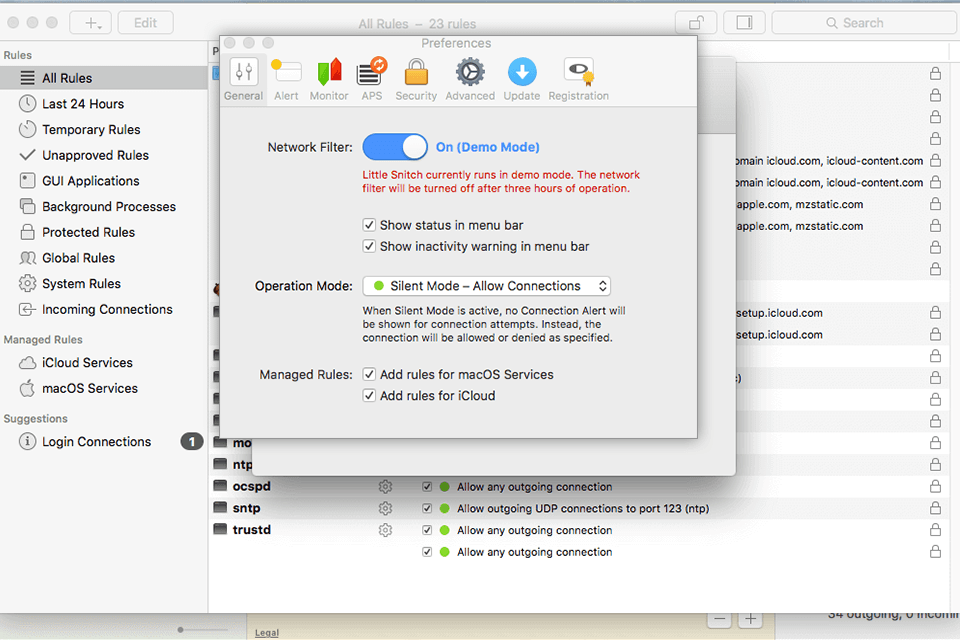Show Unapproved Rules list

click(104, 156)
